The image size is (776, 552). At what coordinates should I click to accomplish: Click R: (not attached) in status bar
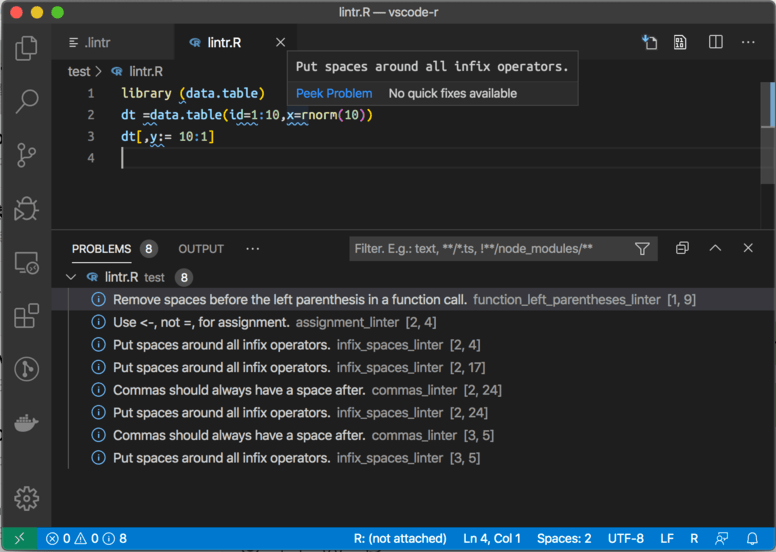coord(400,539)
